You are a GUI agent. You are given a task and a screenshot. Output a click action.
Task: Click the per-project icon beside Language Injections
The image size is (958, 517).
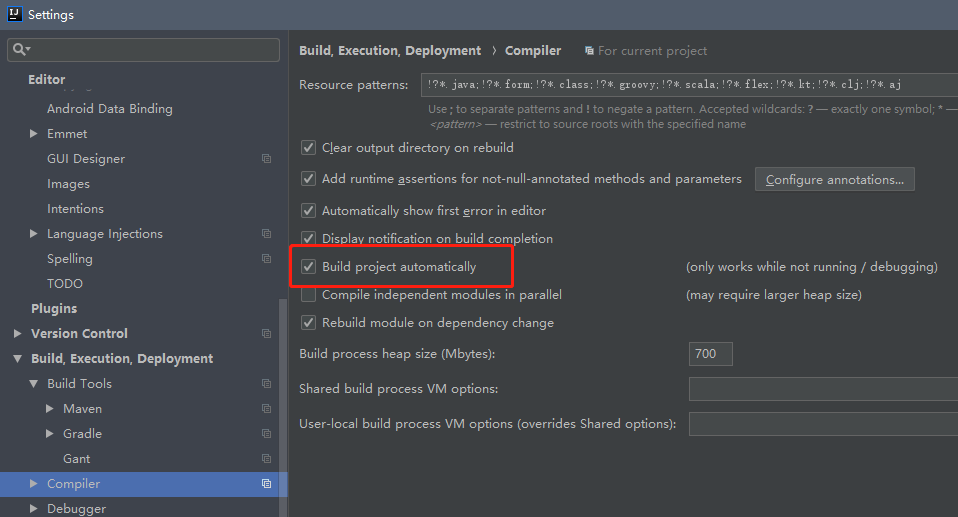pos(267,234)
